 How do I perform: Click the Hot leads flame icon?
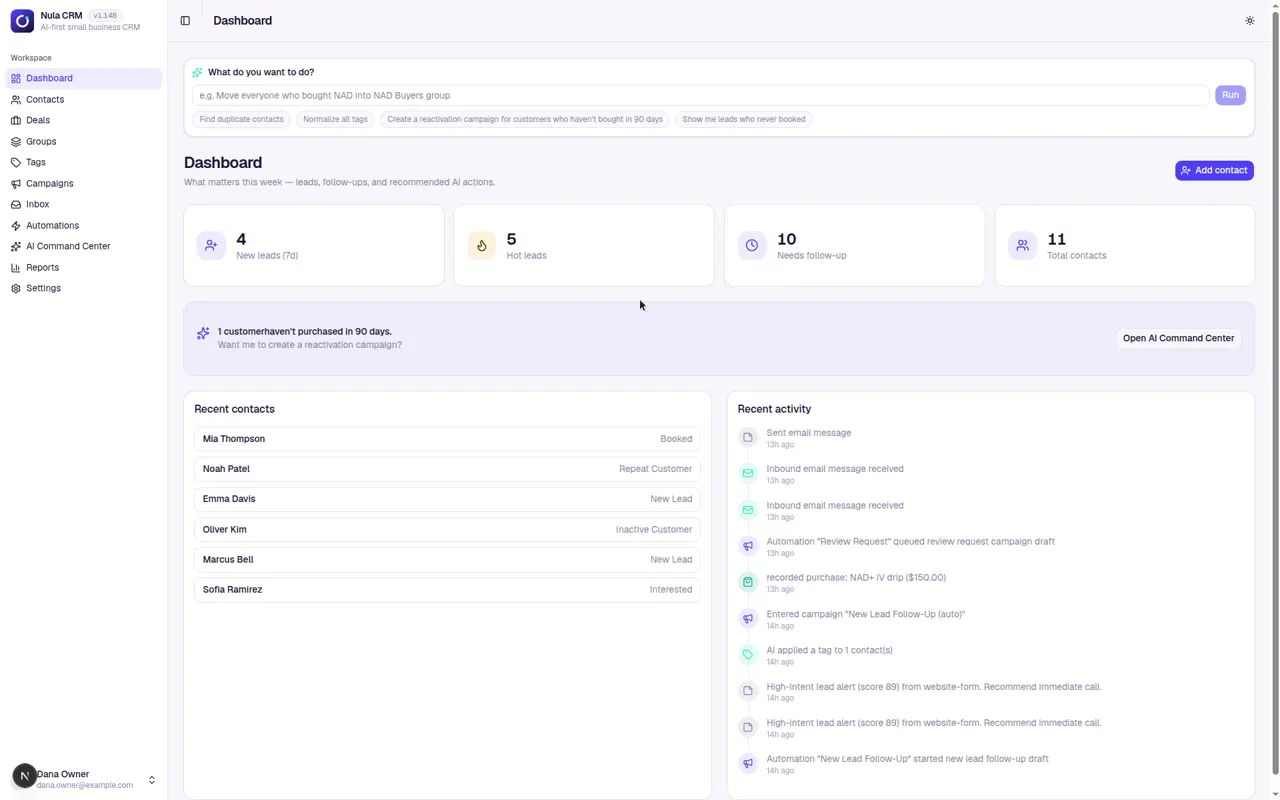481,245
